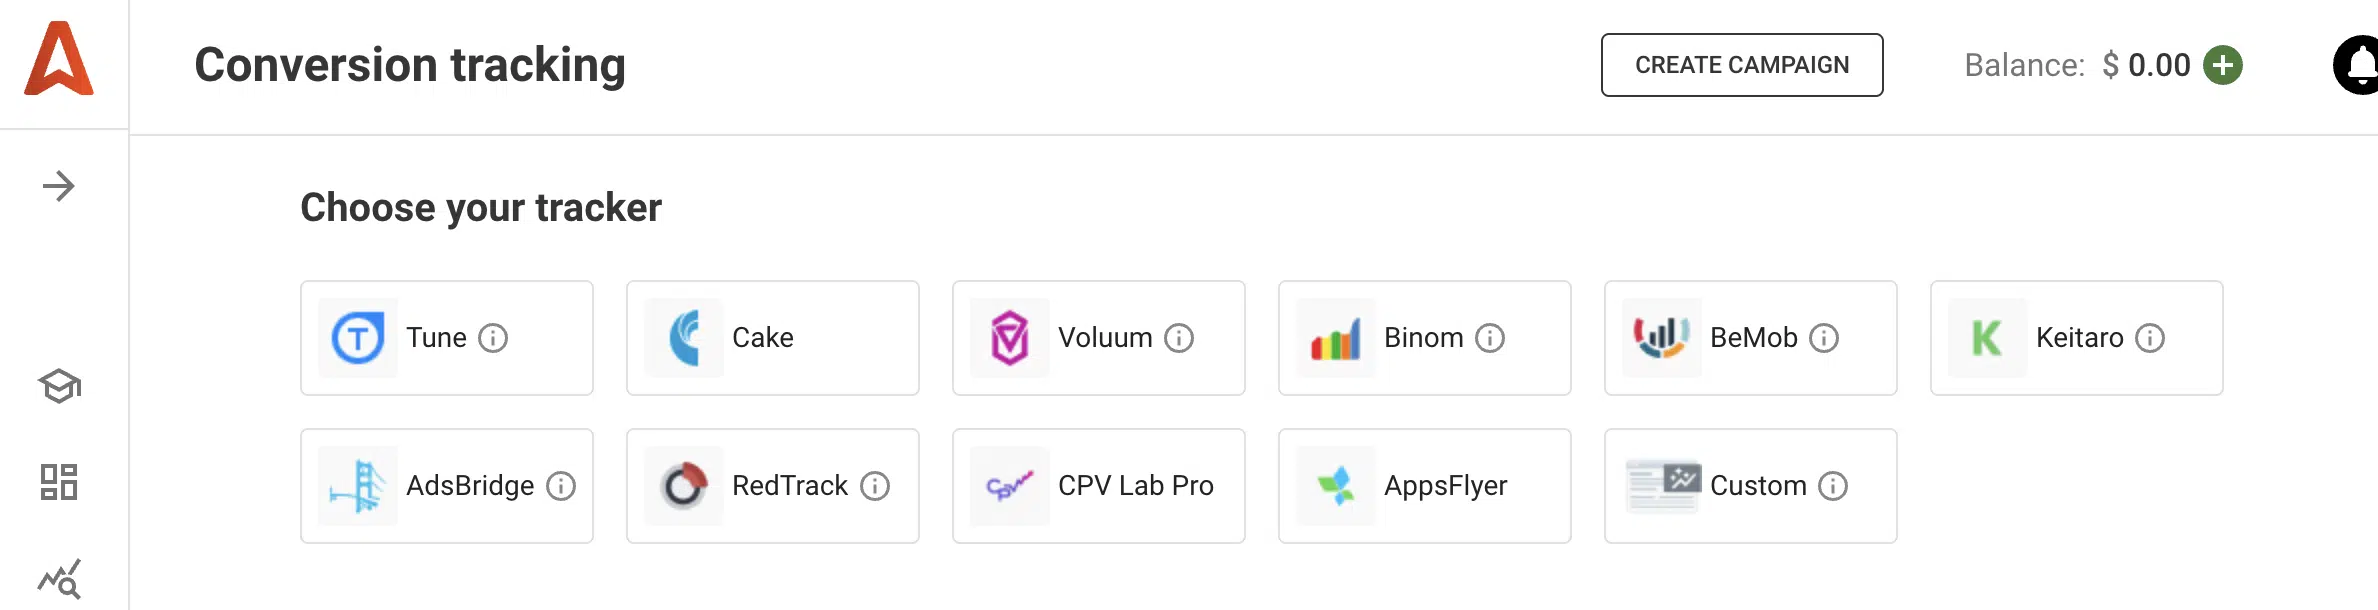Open the graduation cap learning icon

(x=59, y=386)
